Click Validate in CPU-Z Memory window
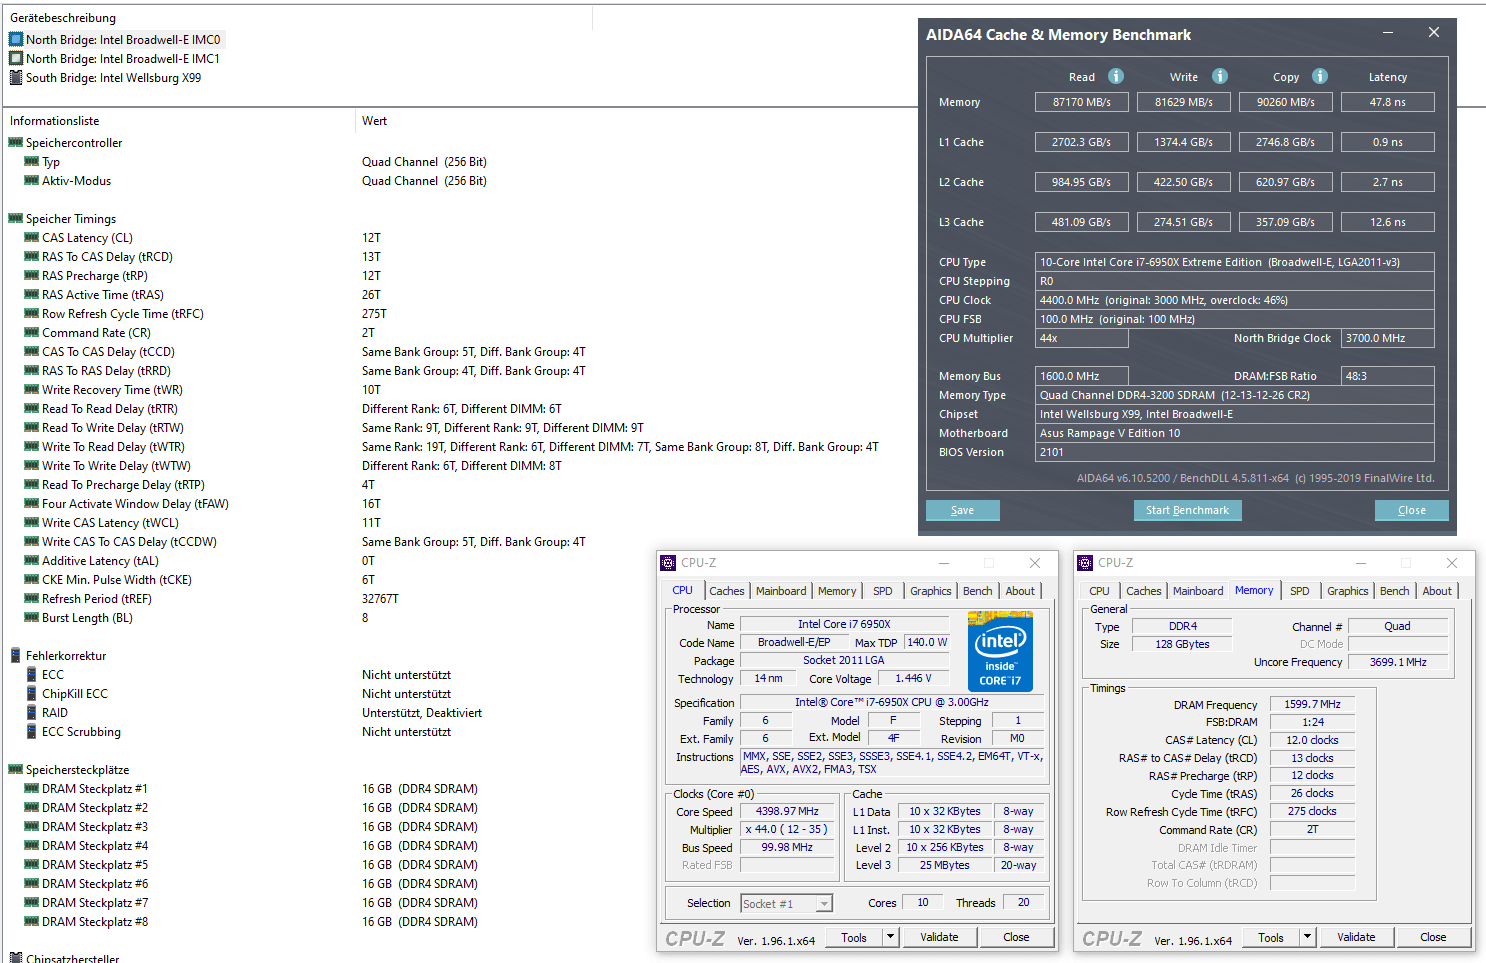 [1356, 937]
